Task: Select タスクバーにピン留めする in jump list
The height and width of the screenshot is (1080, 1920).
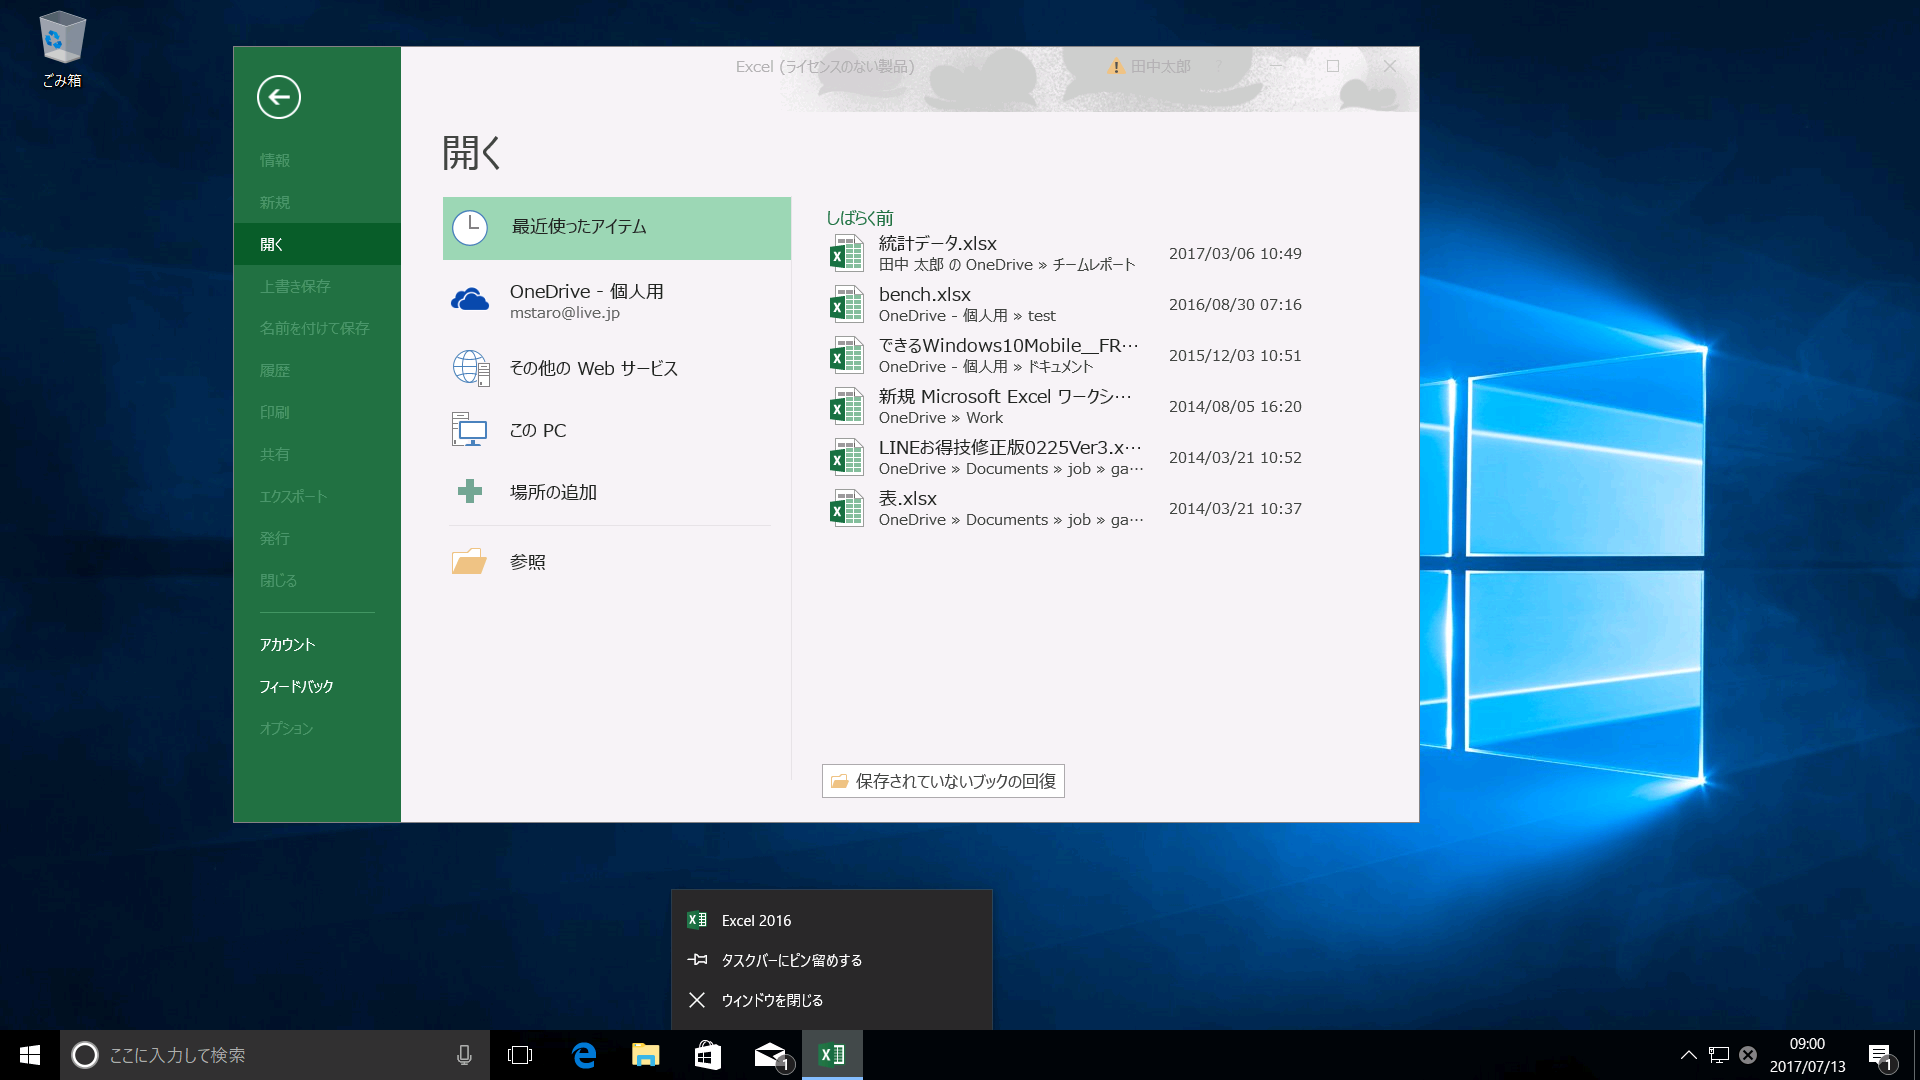Action: coord(831,960)
